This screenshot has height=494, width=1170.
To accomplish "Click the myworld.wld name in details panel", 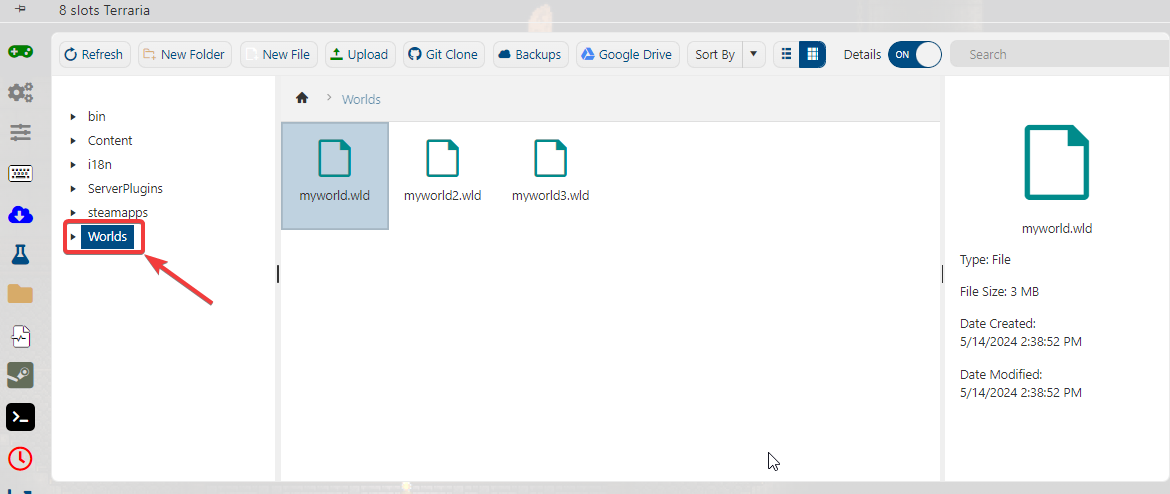I will pos(1057,229).
